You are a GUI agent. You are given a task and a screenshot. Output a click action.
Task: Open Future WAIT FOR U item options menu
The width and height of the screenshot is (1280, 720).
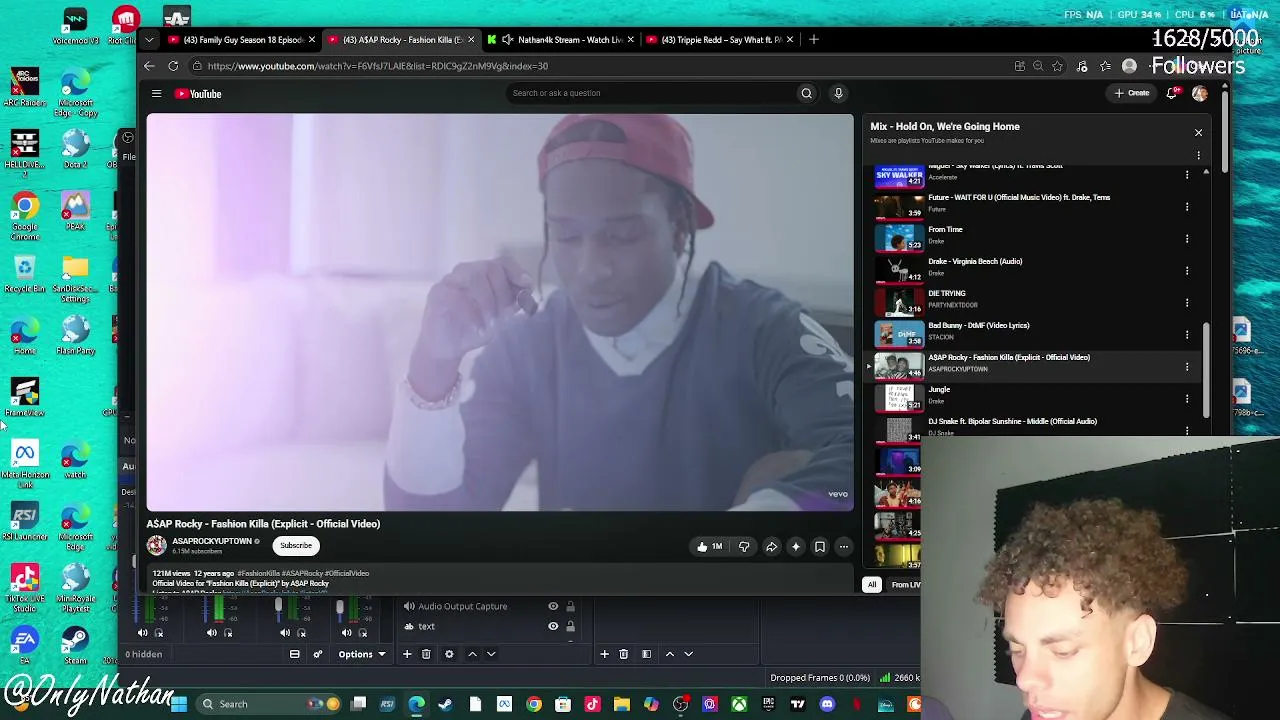[1187, 206]
